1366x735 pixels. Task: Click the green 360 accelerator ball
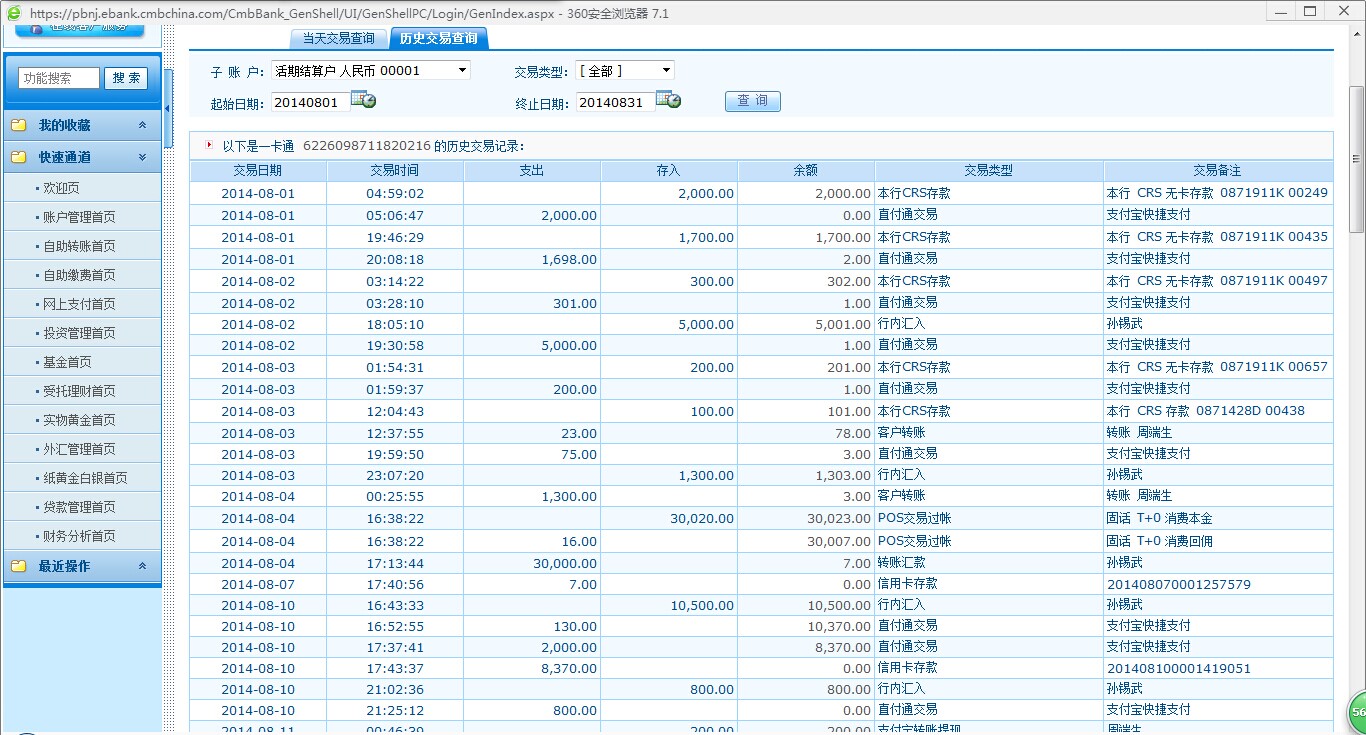[x=1356, y=712]
